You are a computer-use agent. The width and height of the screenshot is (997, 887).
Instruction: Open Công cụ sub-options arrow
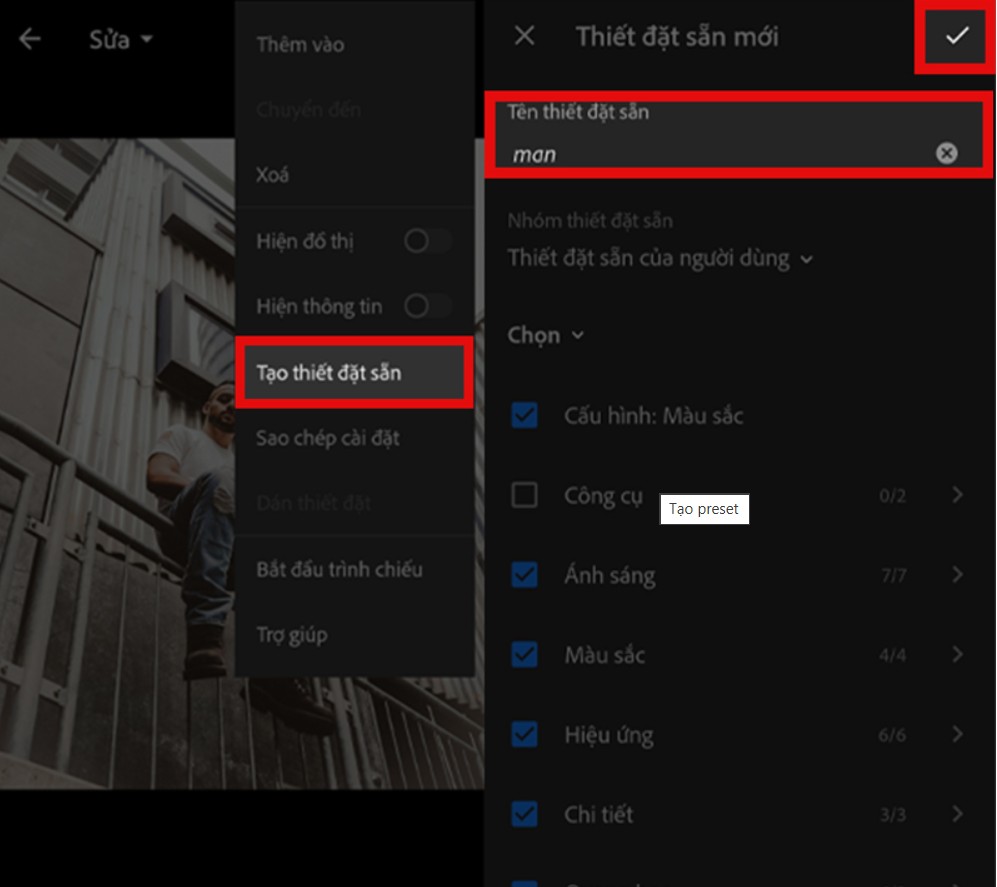coord(957,495)
